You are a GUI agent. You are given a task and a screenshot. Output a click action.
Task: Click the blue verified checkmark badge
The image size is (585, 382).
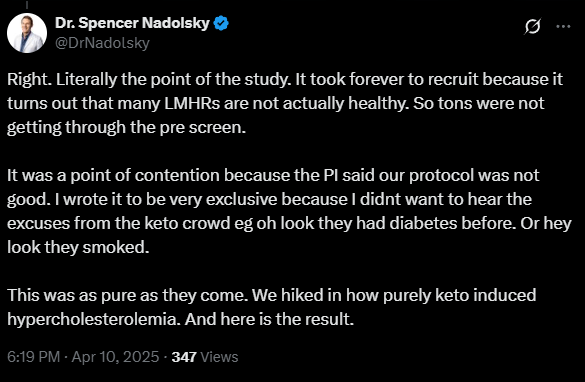tap(221, 24)
